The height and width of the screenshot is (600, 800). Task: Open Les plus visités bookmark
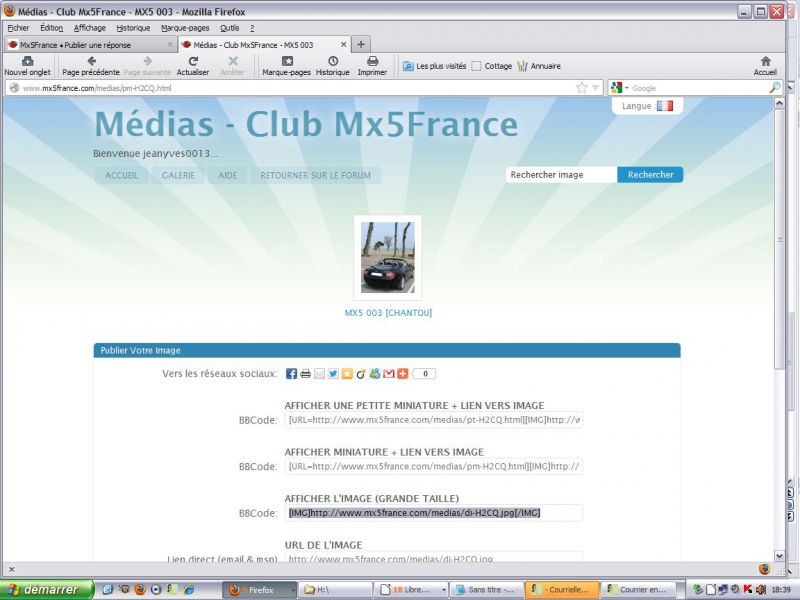point(435,66)
